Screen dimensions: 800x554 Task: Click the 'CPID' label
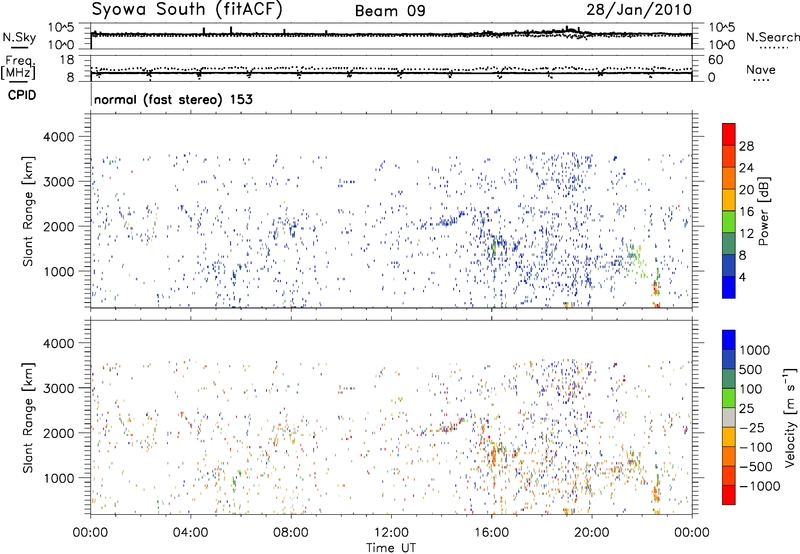click(22, 95)
